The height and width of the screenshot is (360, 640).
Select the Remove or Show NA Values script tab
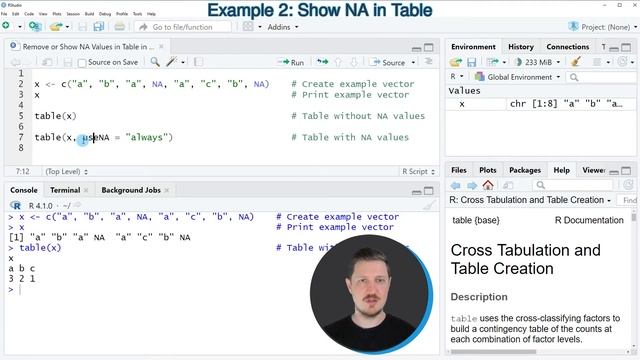tap(88, 47)
